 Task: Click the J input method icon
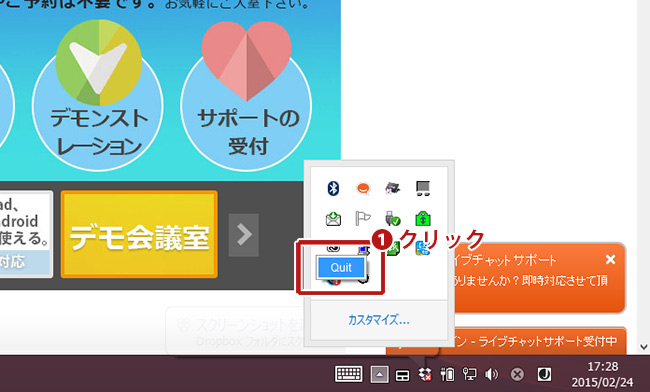click(544, 375)
